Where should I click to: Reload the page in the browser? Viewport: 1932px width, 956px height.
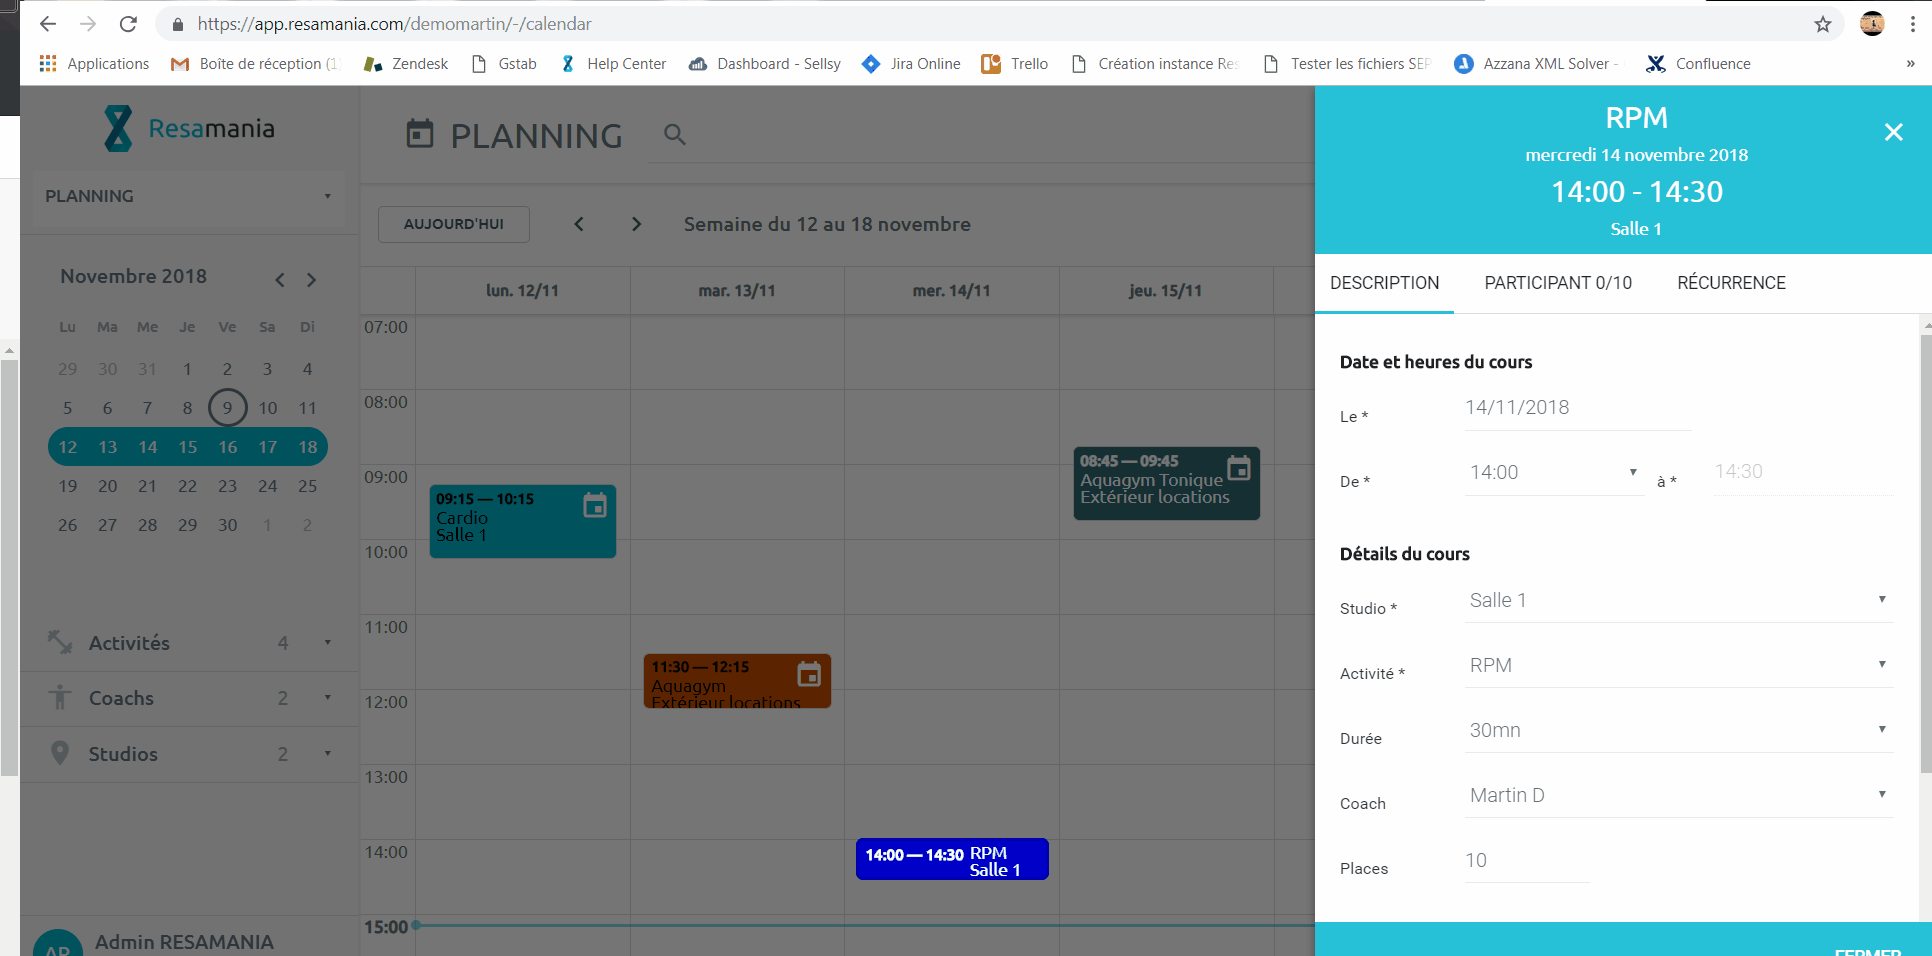[128, 24]
